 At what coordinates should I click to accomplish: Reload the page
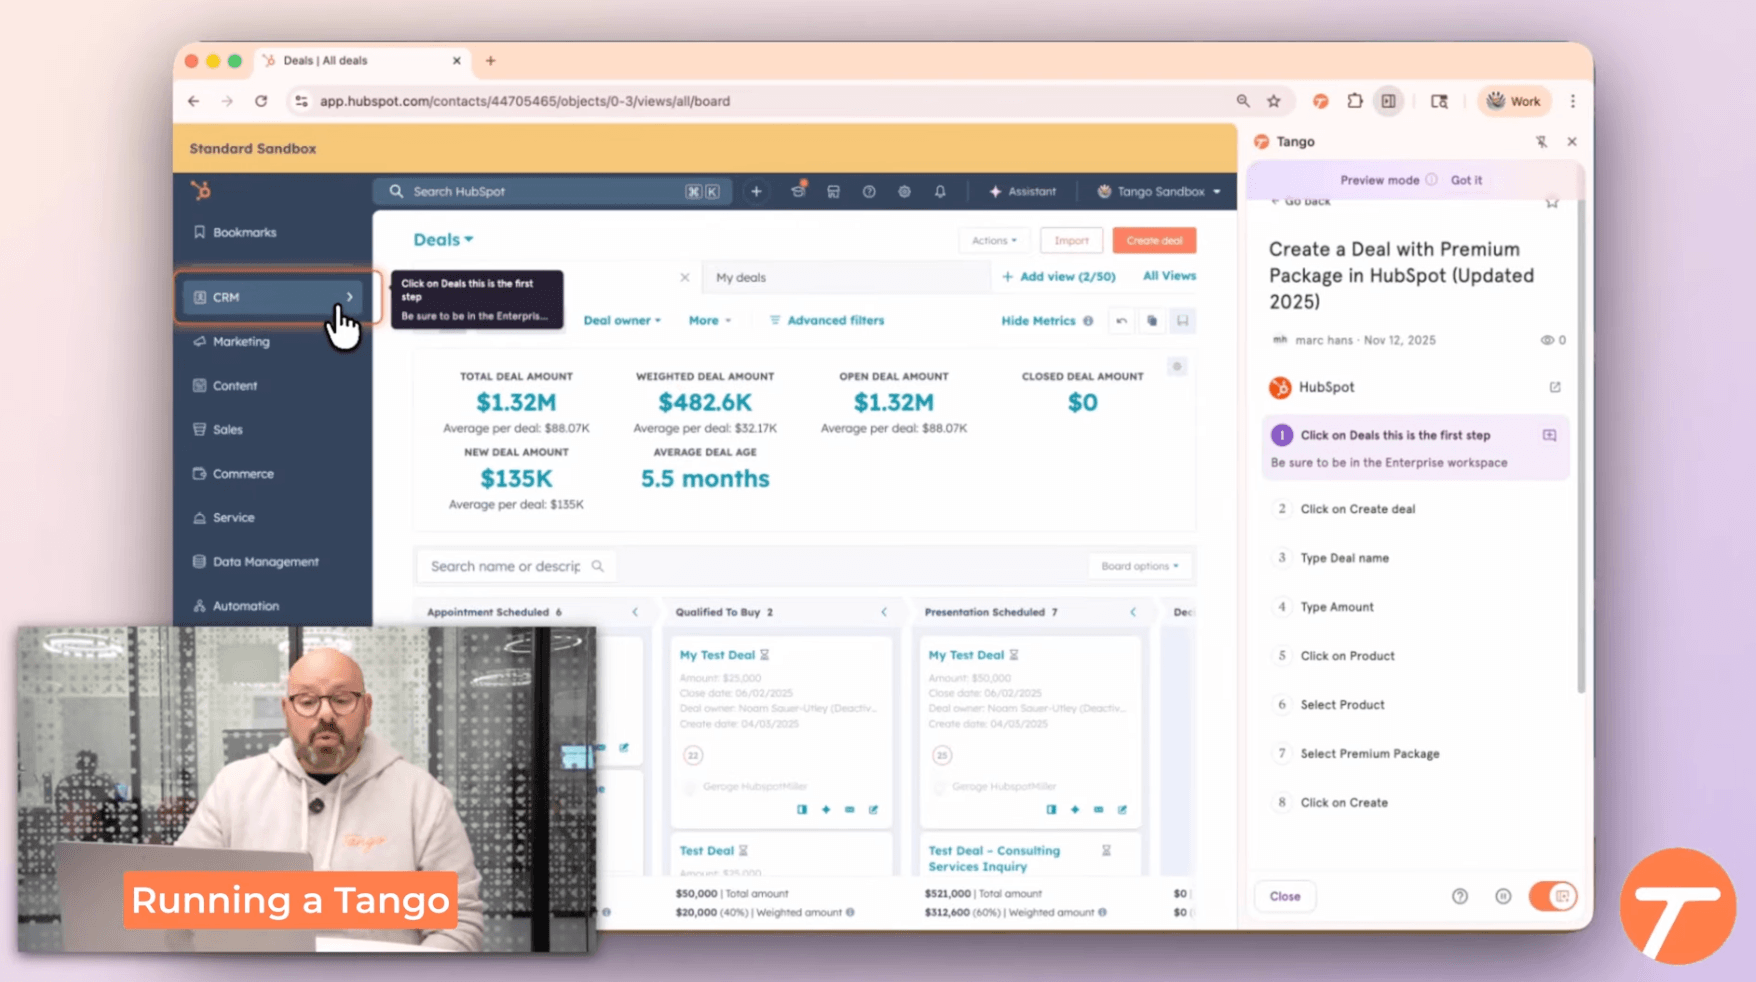pos(261,101)
